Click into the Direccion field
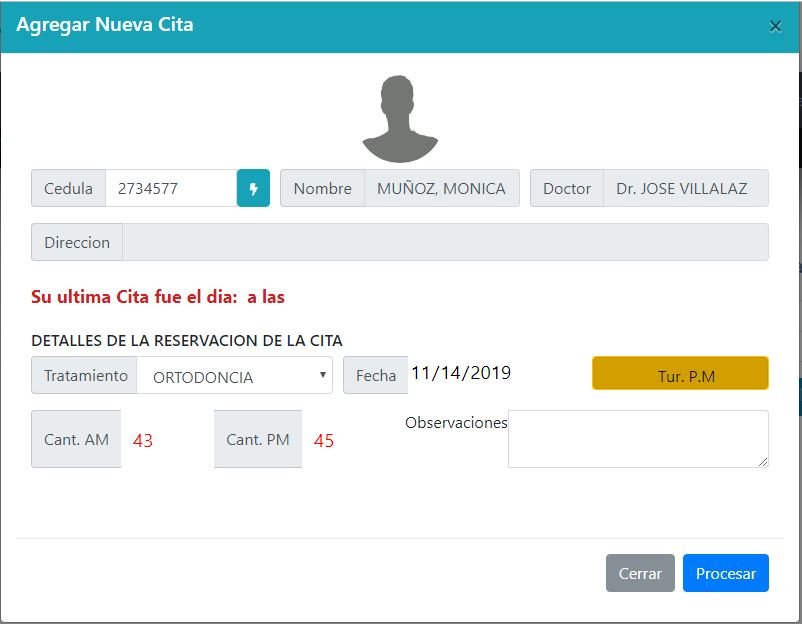 (445, 242)
